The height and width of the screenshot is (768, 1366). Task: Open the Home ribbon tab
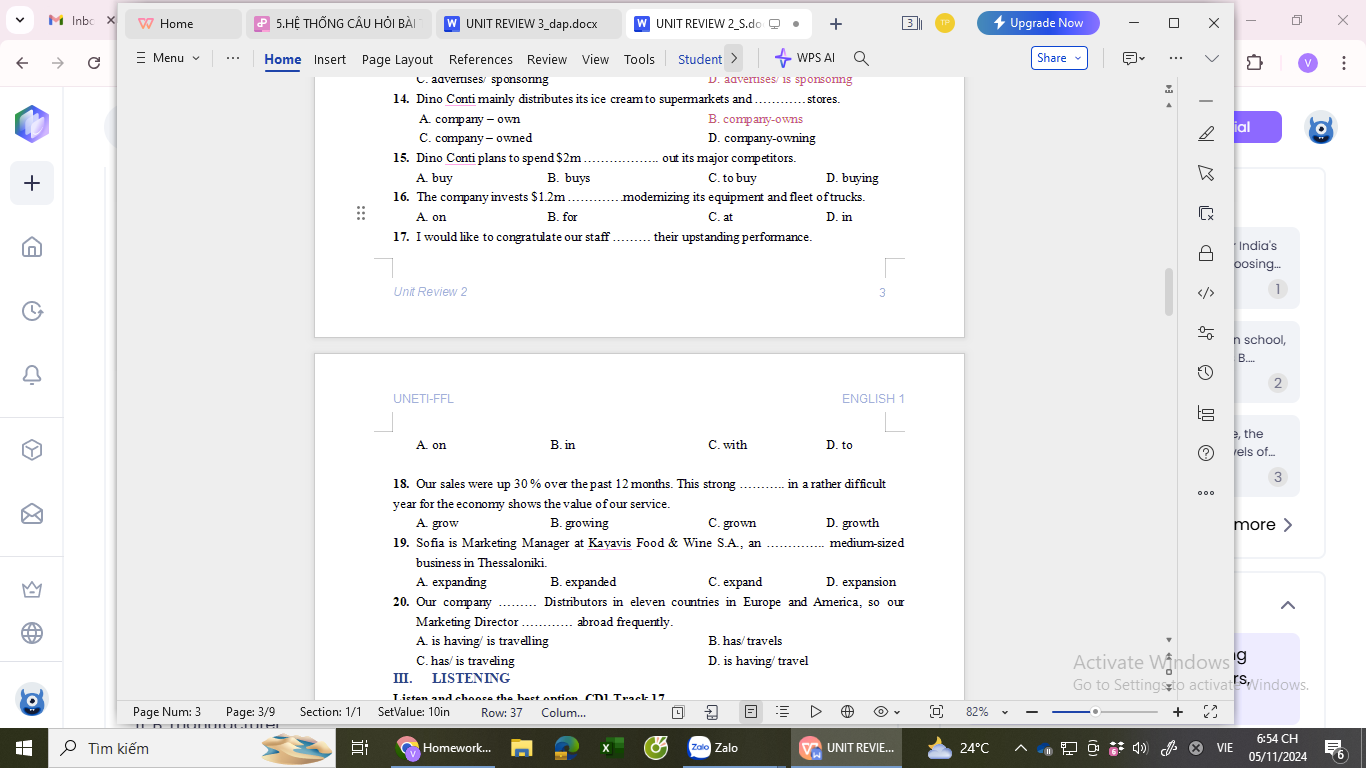point(283,59)
